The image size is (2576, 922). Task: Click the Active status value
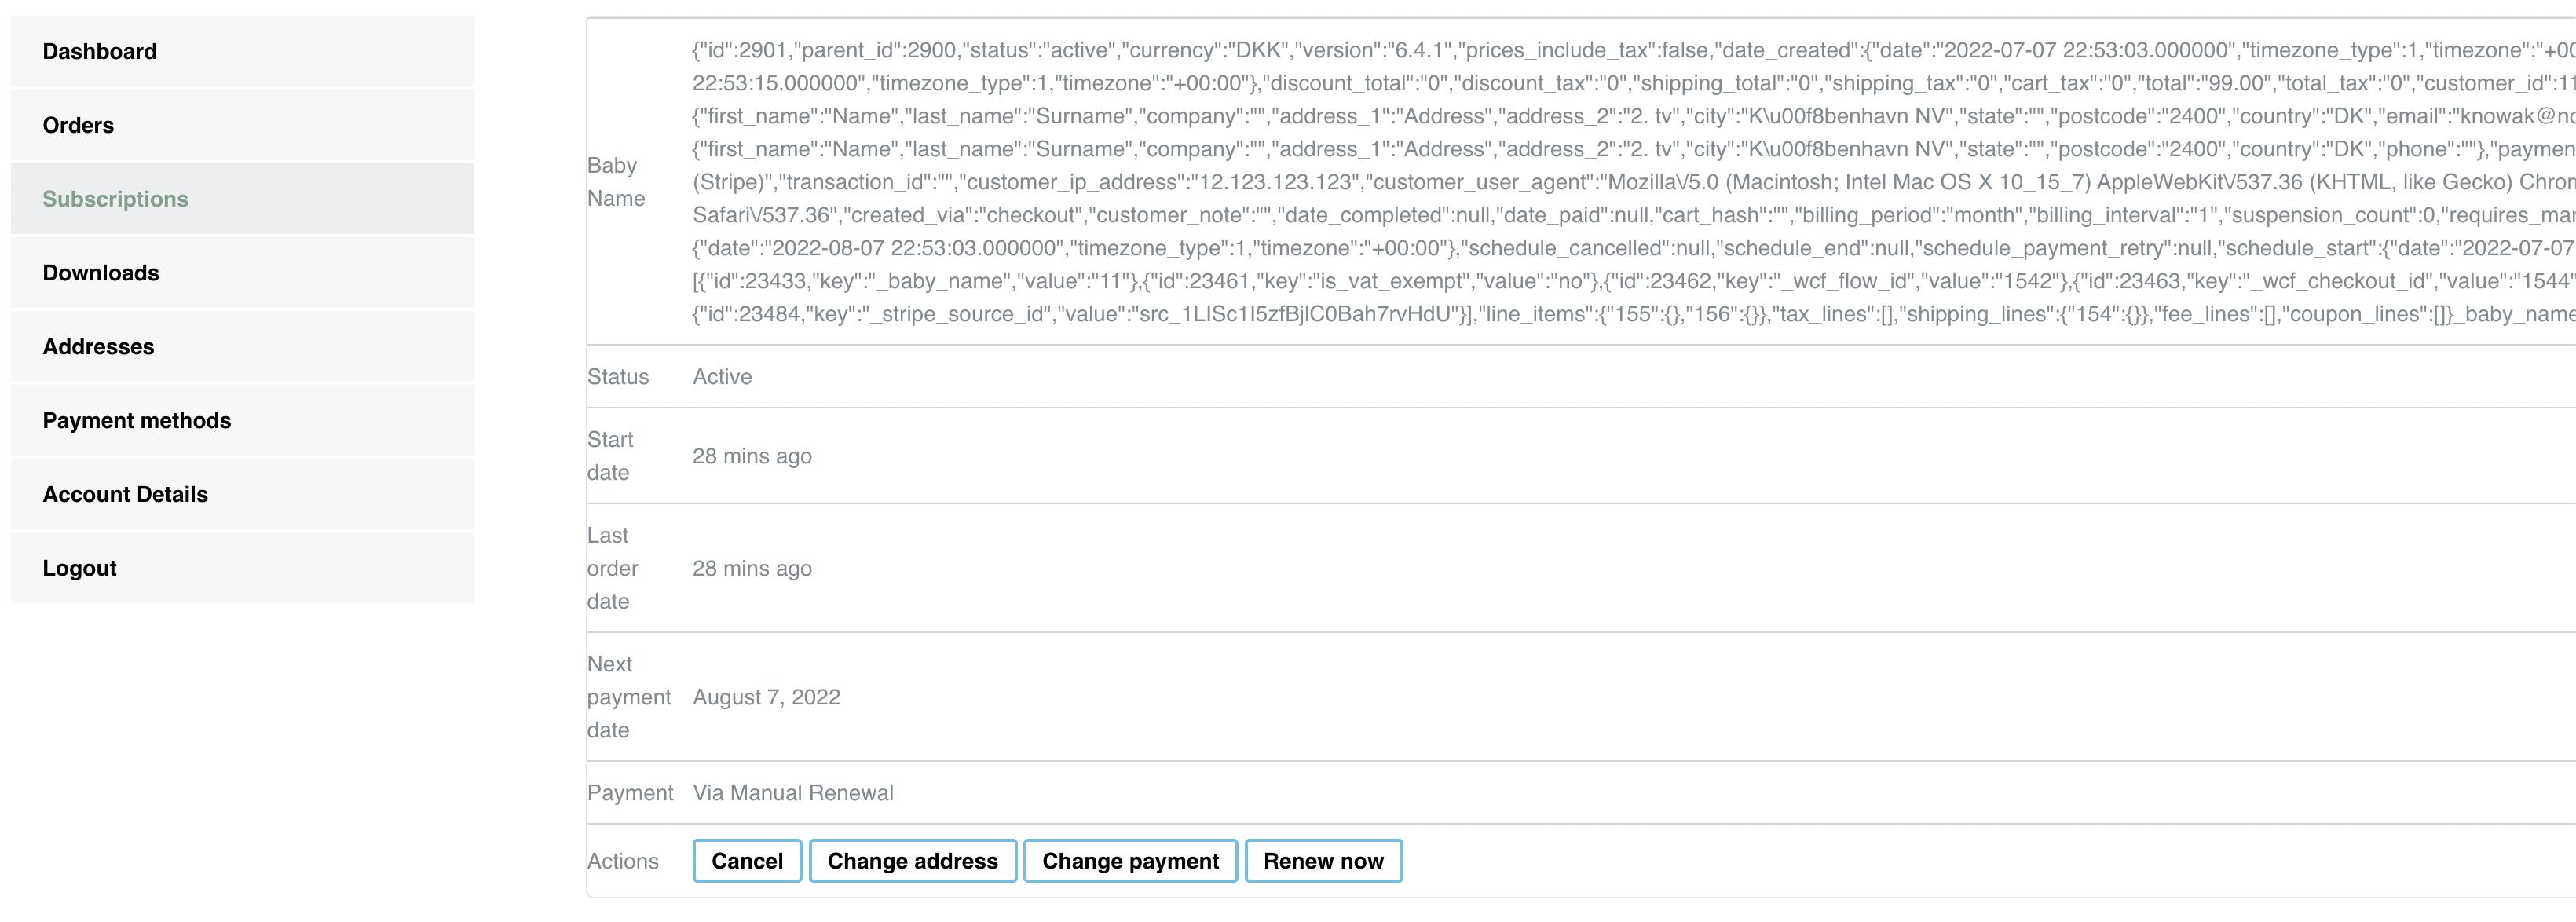coord(722,377)
